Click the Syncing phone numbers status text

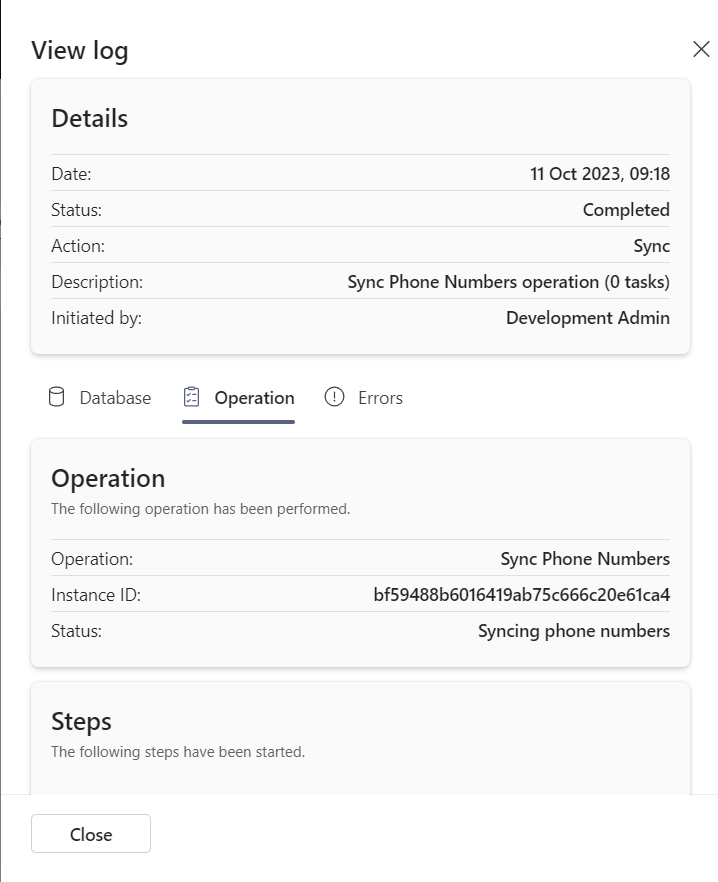pos(573,631)
